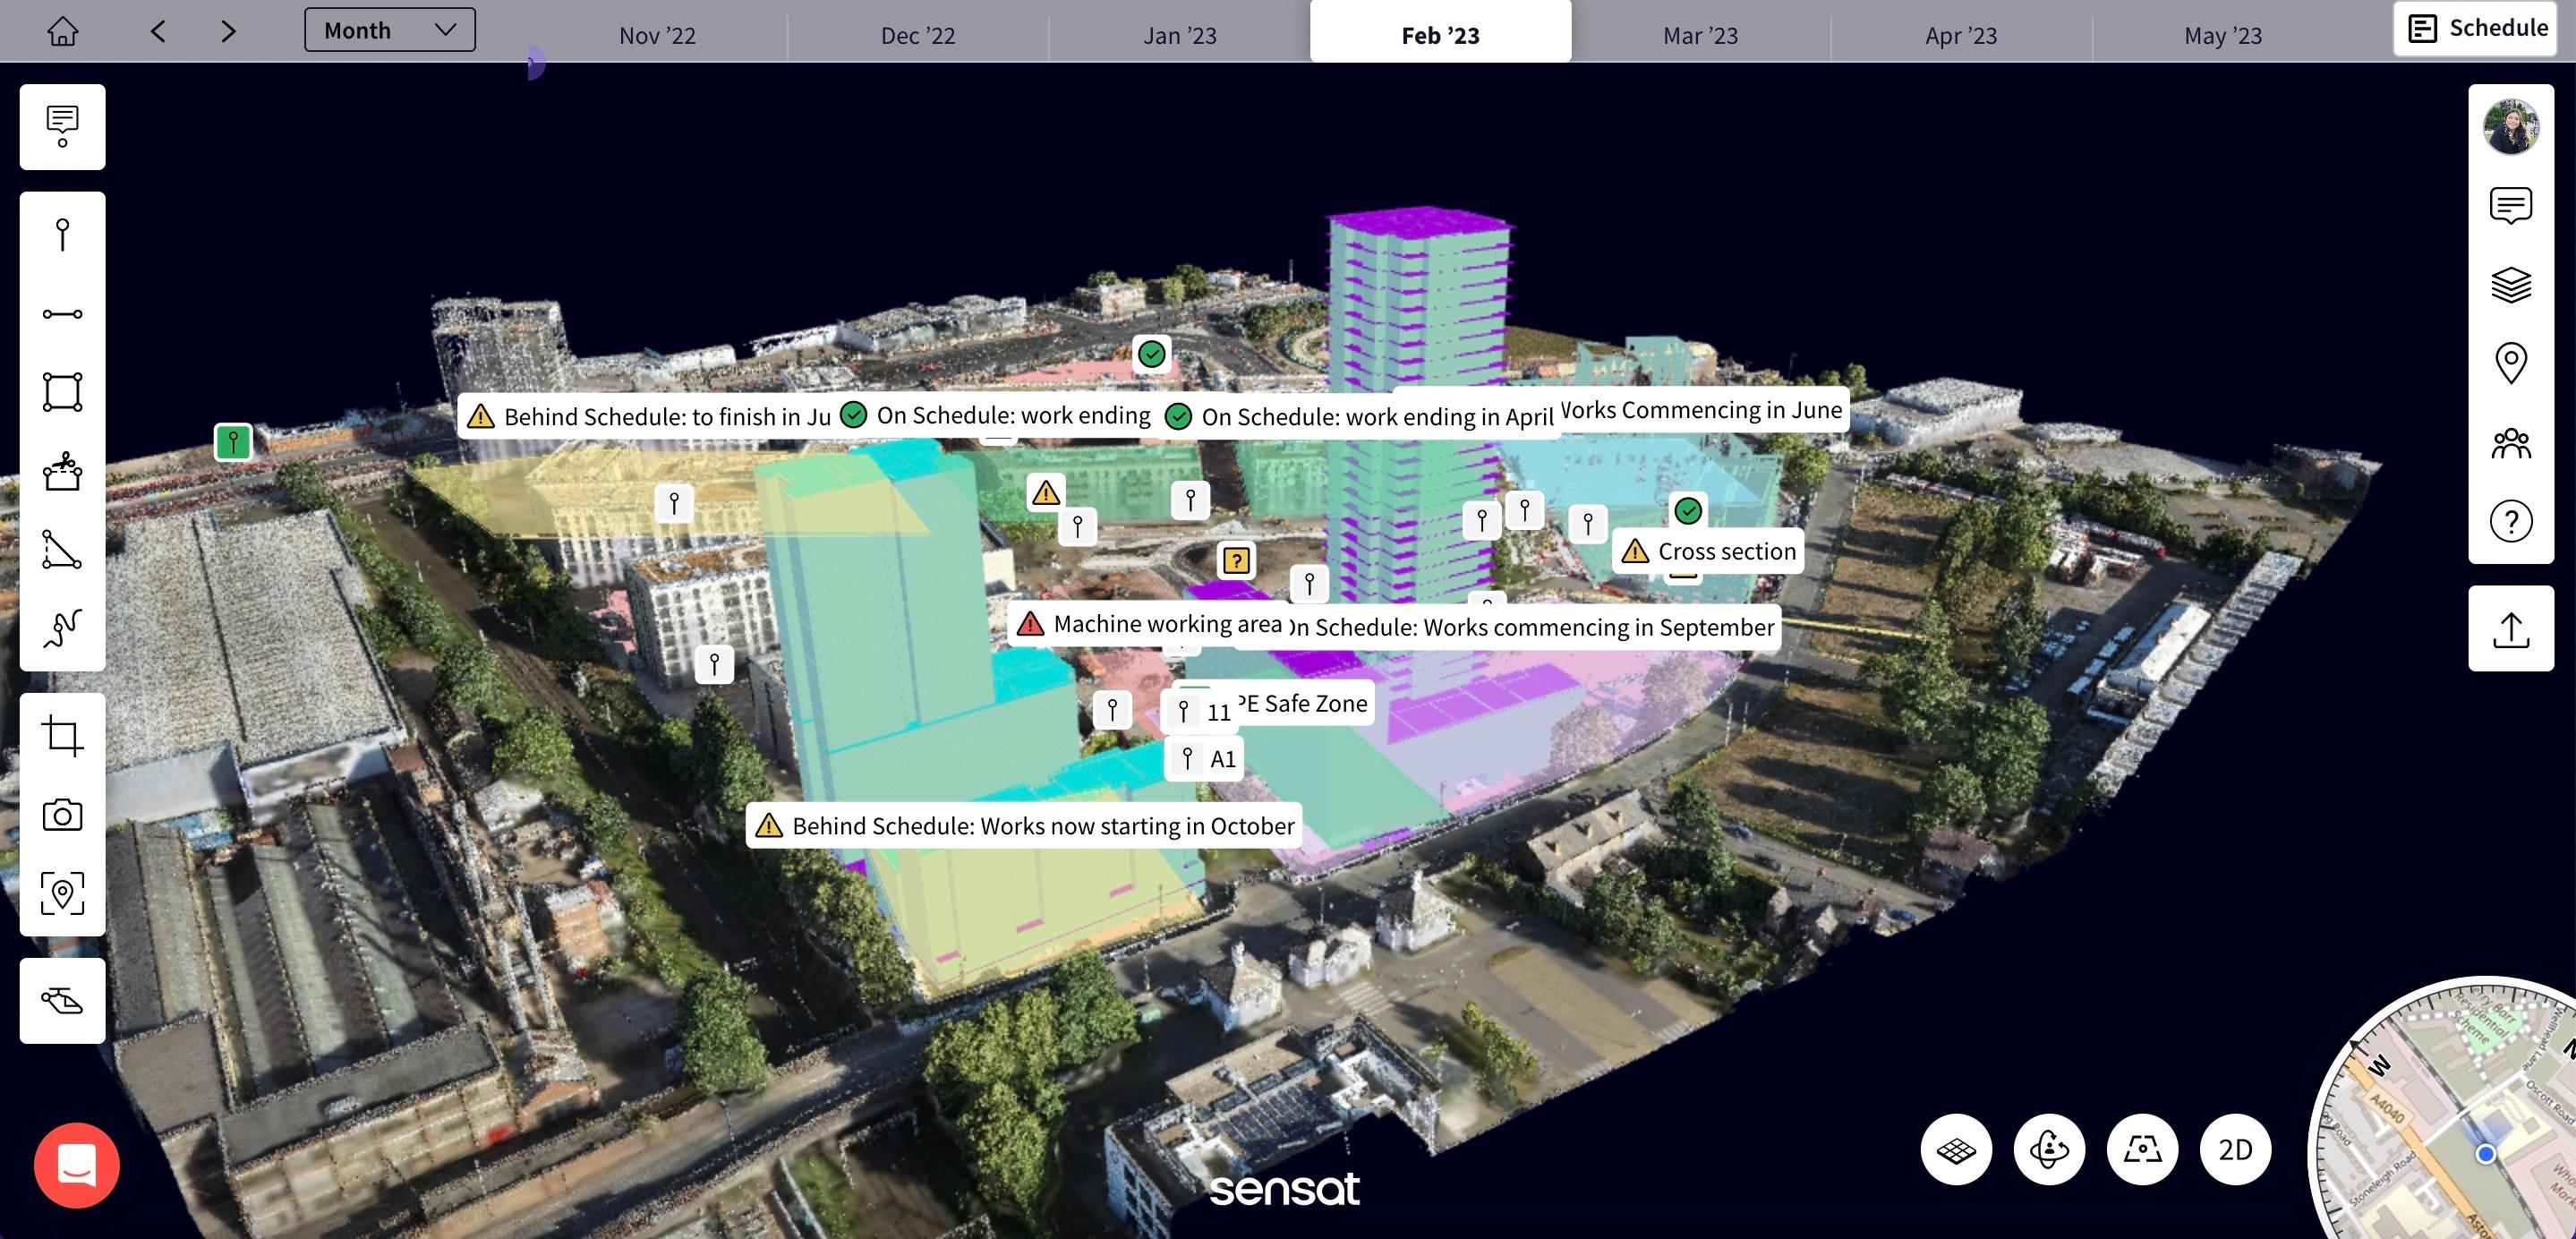Toggle the orbit camera mode button
Screen dimensions: 2576x1239
[2049, 1150]
